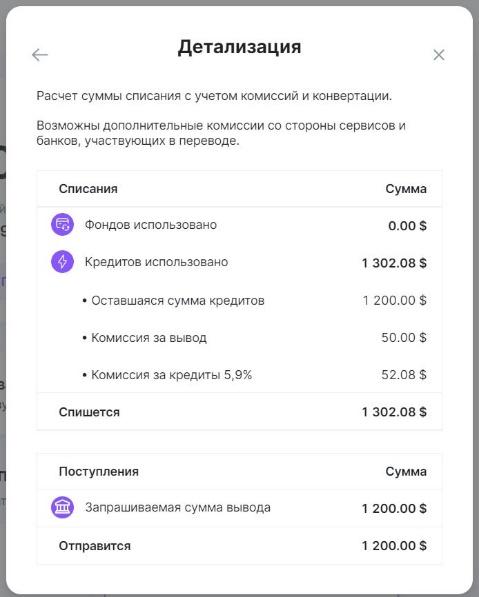Select the Детализация dialog title
The width and height of the screenshot is (479, 597).
click(239, 47)
